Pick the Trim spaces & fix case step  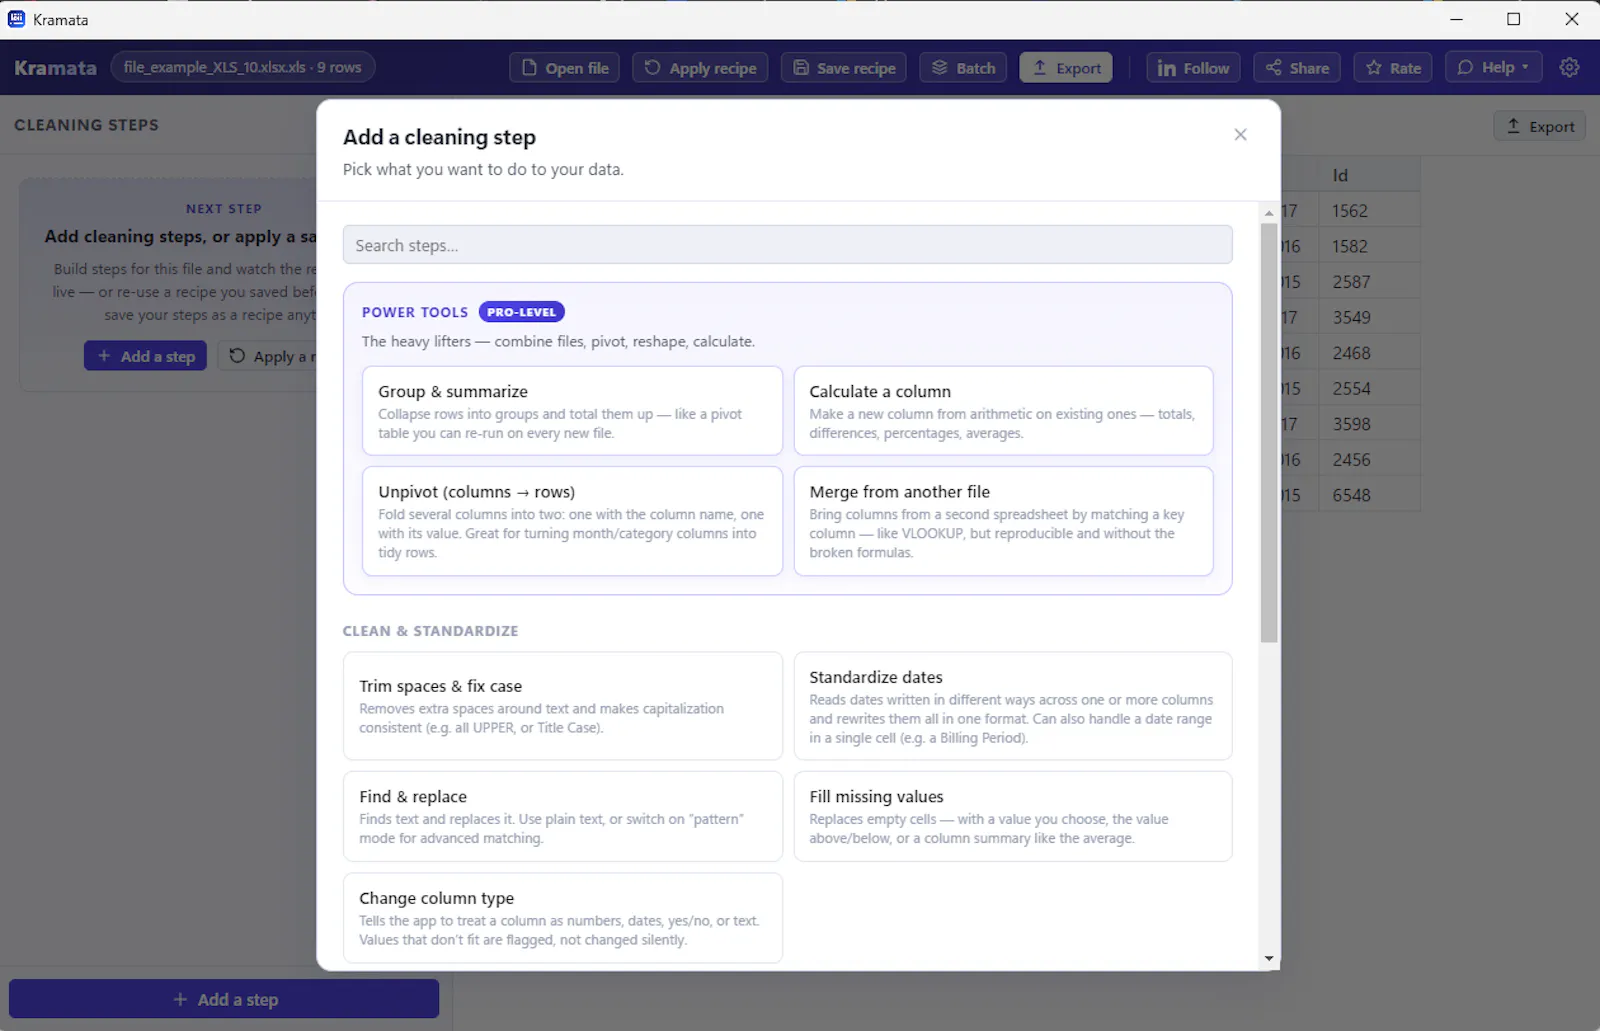click(x=562, y=706)
